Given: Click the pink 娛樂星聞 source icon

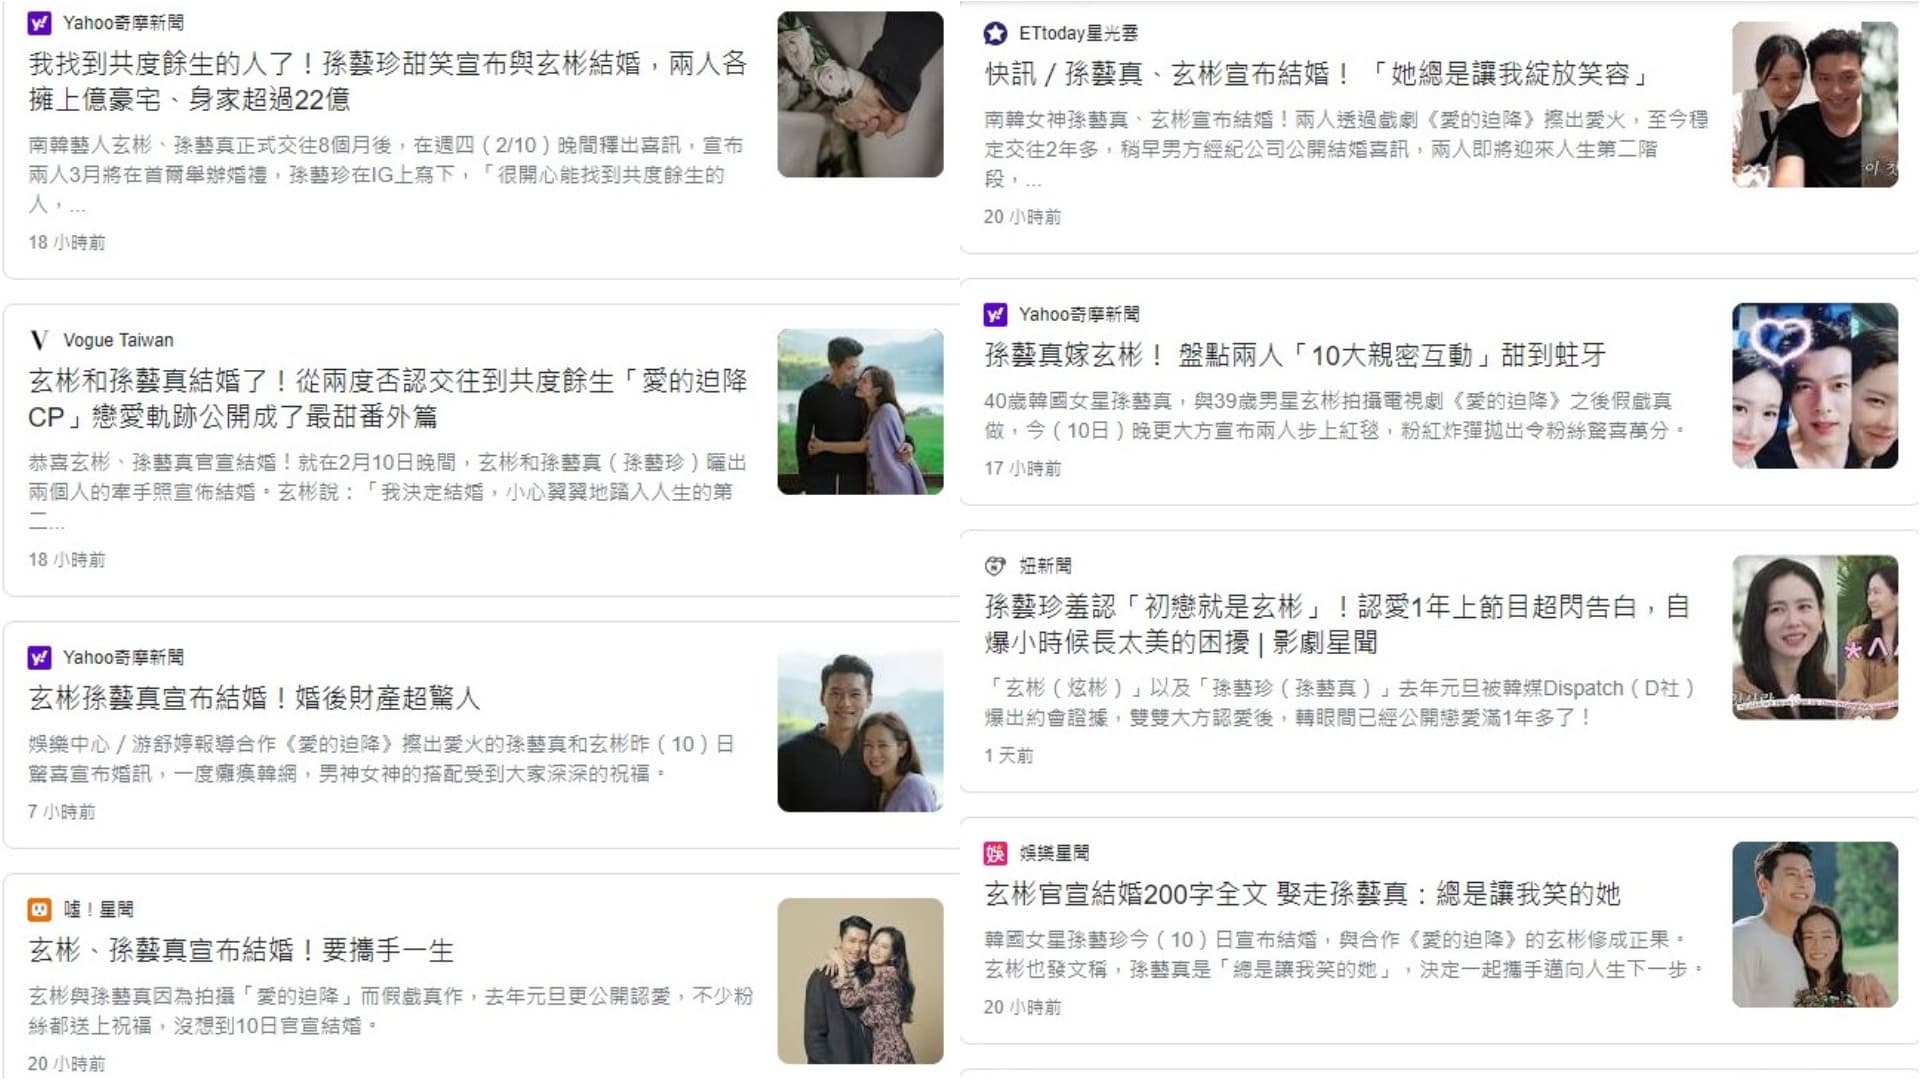Looking at the screenshot, I should tap(995, 853).
